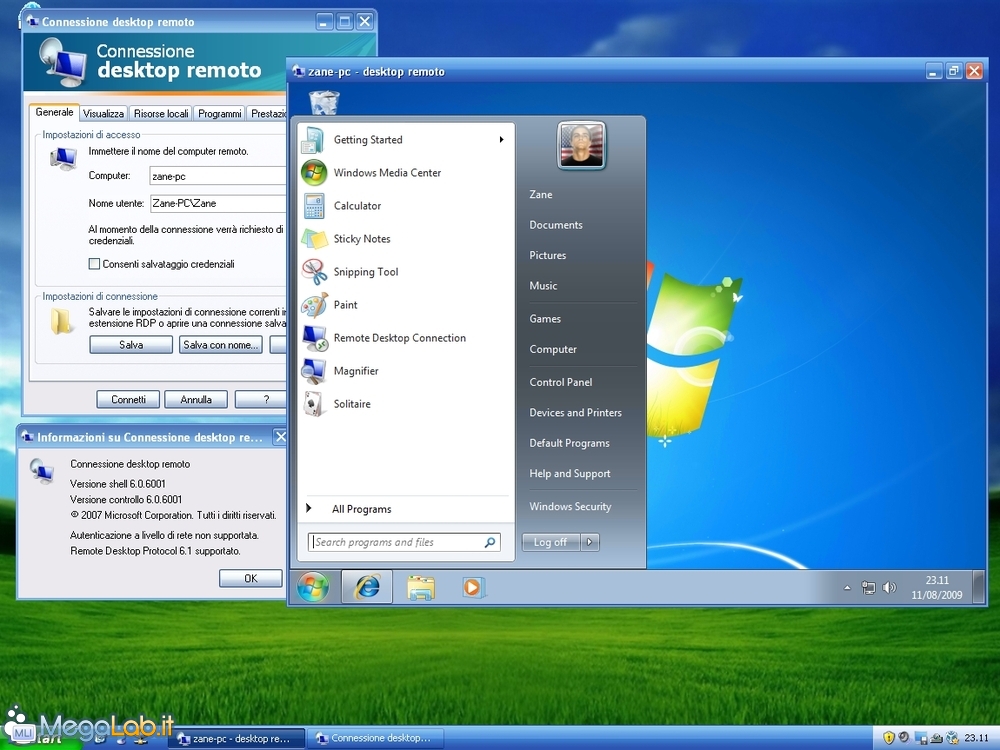Click the Zane user folder link

point(540,195)
